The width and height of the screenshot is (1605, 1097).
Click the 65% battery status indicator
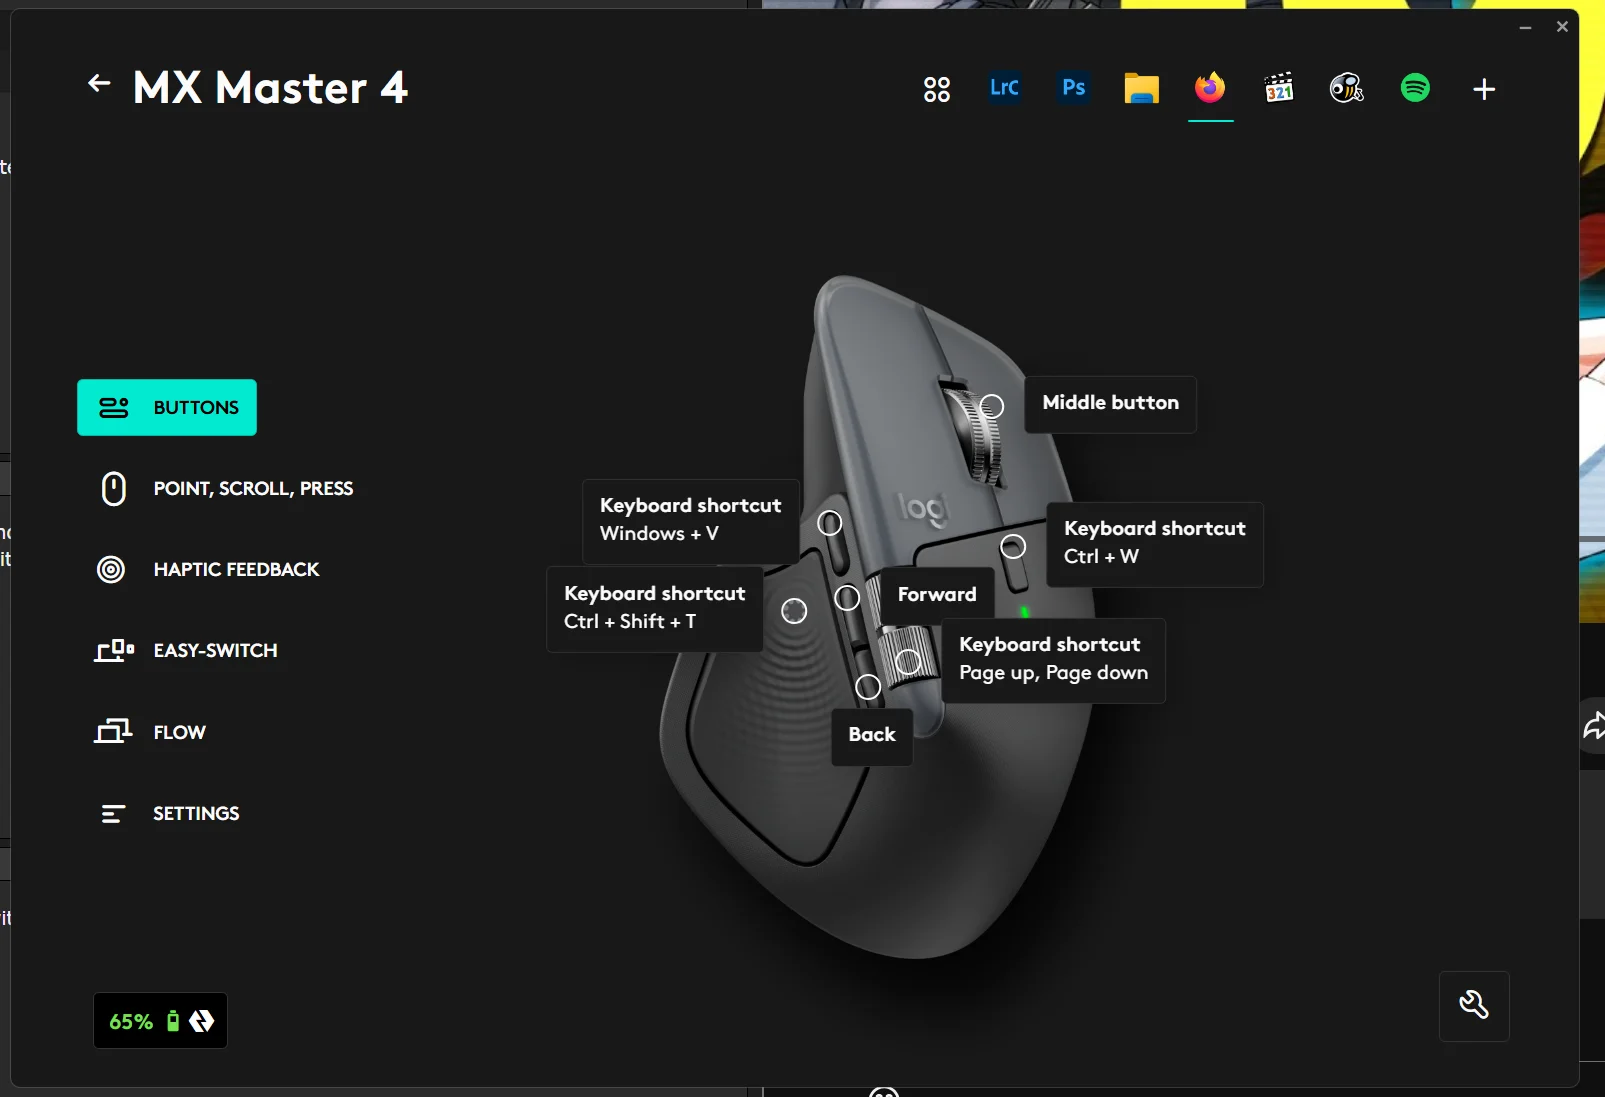[160, 1021]
